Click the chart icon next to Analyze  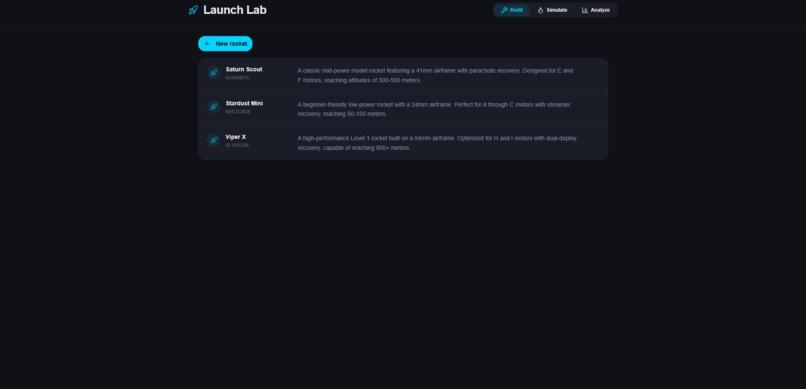click(584, 10)
